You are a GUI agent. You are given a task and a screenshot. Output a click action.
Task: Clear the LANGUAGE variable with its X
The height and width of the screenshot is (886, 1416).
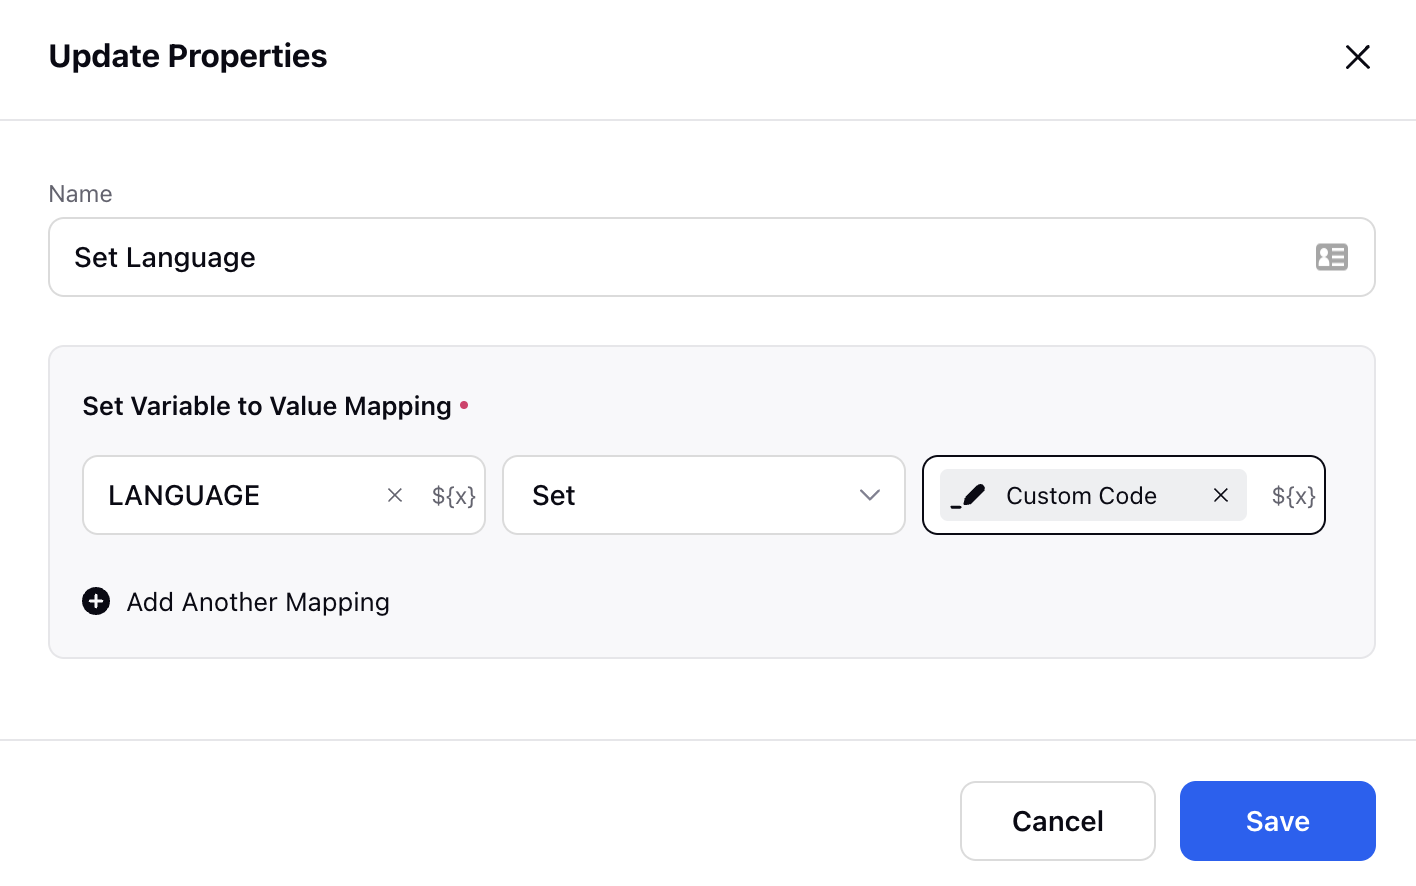pos(395,495)
